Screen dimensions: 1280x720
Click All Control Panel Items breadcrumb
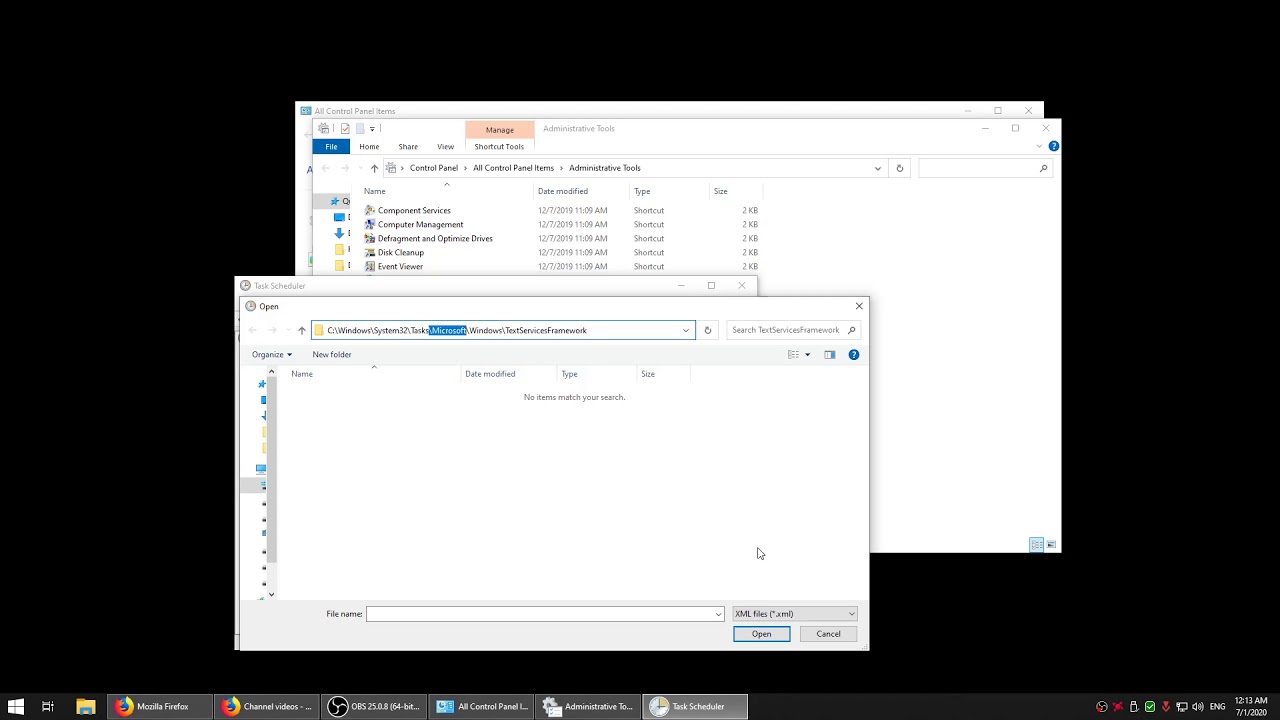[x=513, y=168]
